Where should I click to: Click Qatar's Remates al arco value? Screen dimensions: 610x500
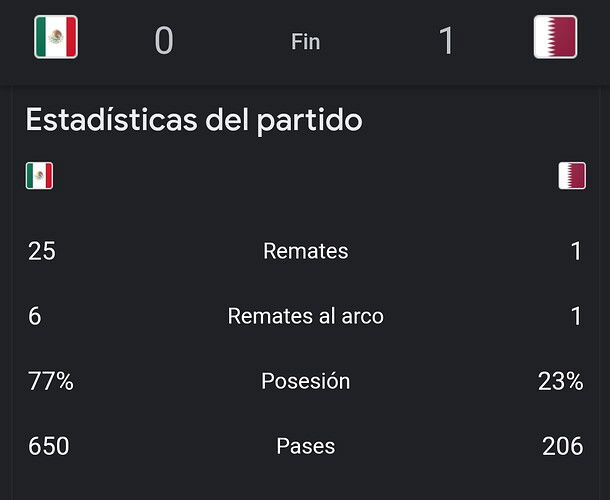click(x=577, y=316)
